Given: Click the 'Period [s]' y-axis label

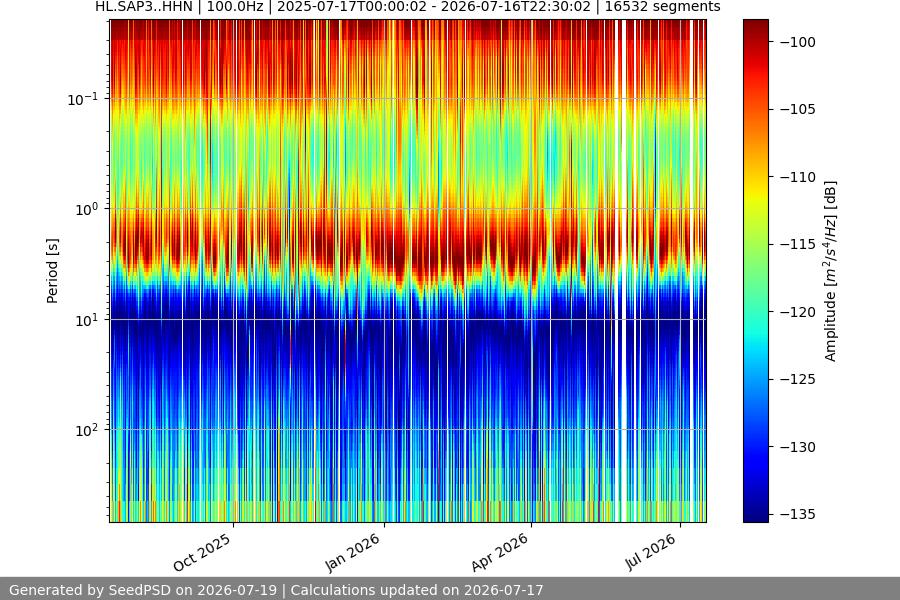Looking at the screenshot, I should coord(52,270).
